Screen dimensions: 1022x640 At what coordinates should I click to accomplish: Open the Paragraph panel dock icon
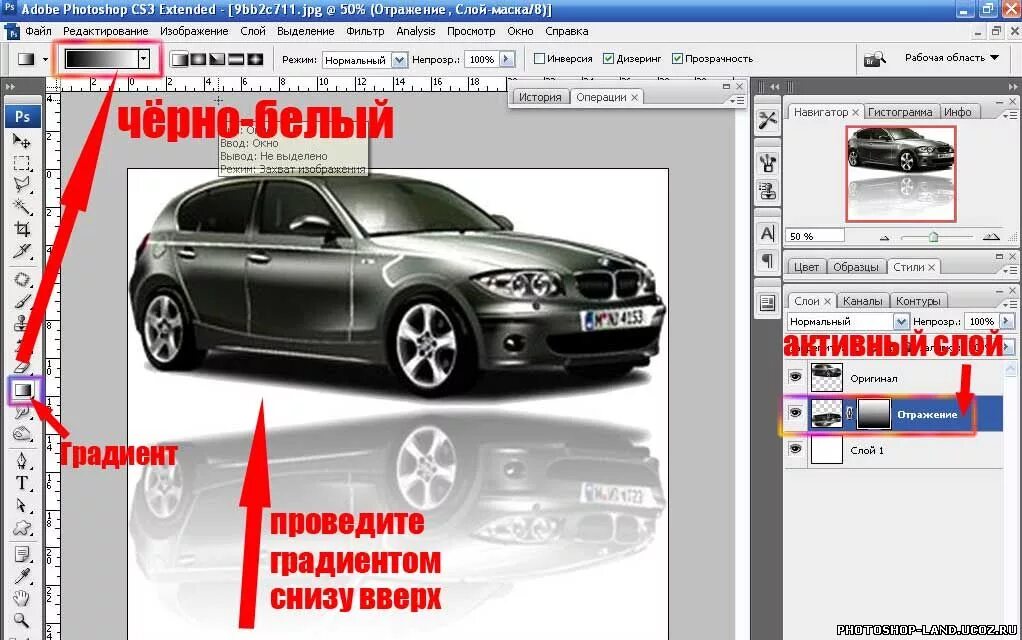pyautogui.click(x=768, y=261)
